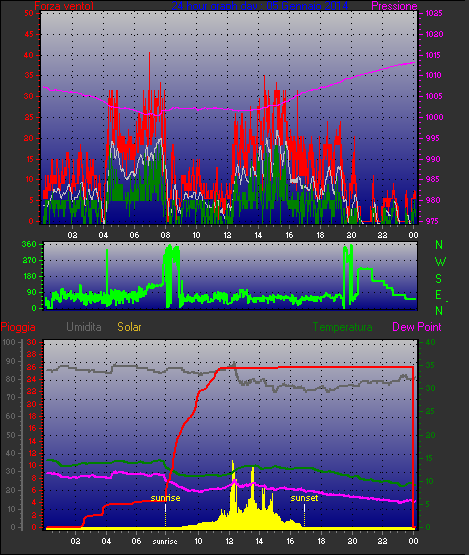Click the 'Pioggia' rain legend label
The width and height of the screenshot is (469, 555).
tap(18, 327)
